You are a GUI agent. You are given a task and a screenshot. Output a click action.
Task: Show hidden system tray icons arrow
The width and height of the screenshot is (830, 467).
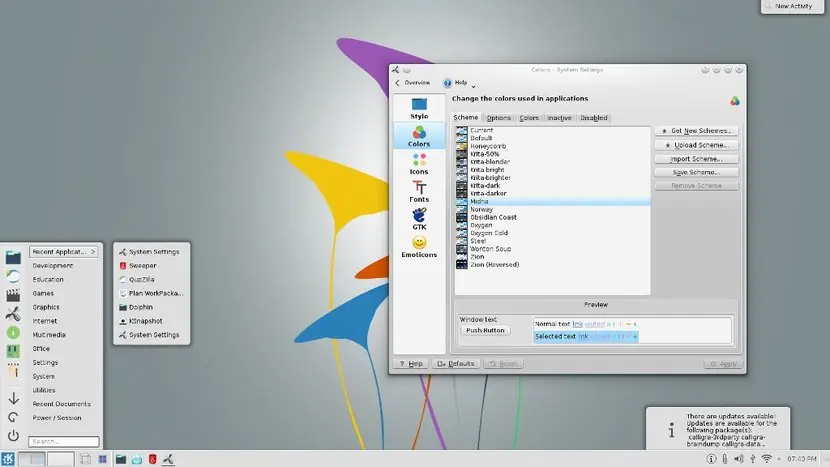(x=779, y=459)
